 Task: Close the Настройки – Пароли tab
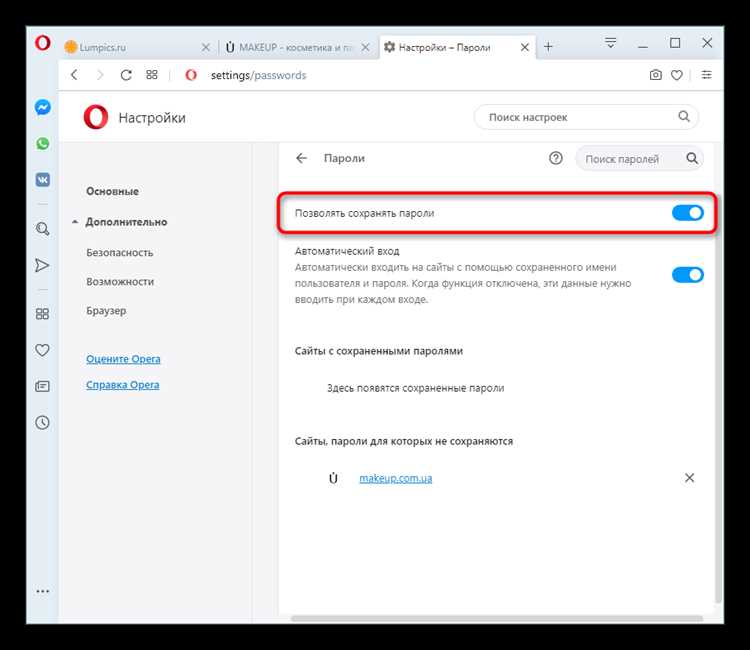(525, 47)
